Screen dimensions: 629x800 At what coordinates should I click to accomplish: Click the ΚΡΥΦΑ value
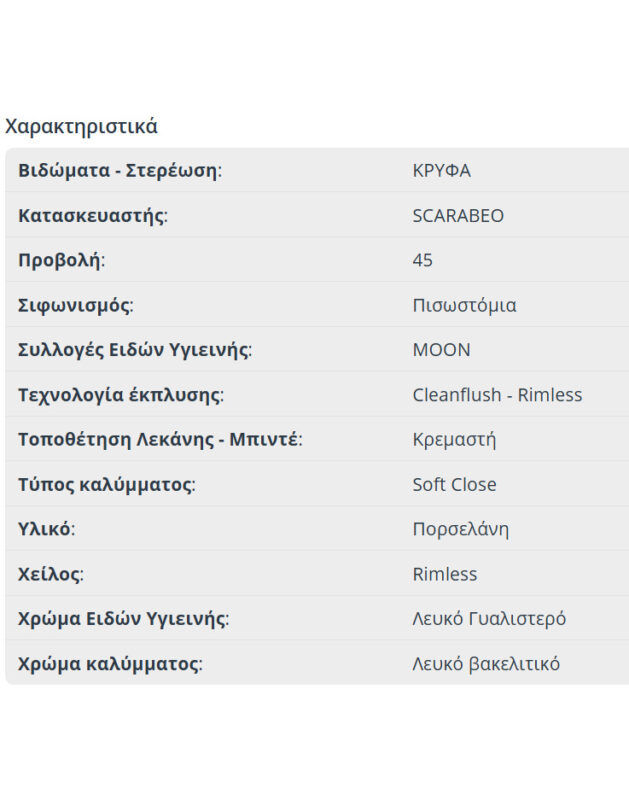441,170
